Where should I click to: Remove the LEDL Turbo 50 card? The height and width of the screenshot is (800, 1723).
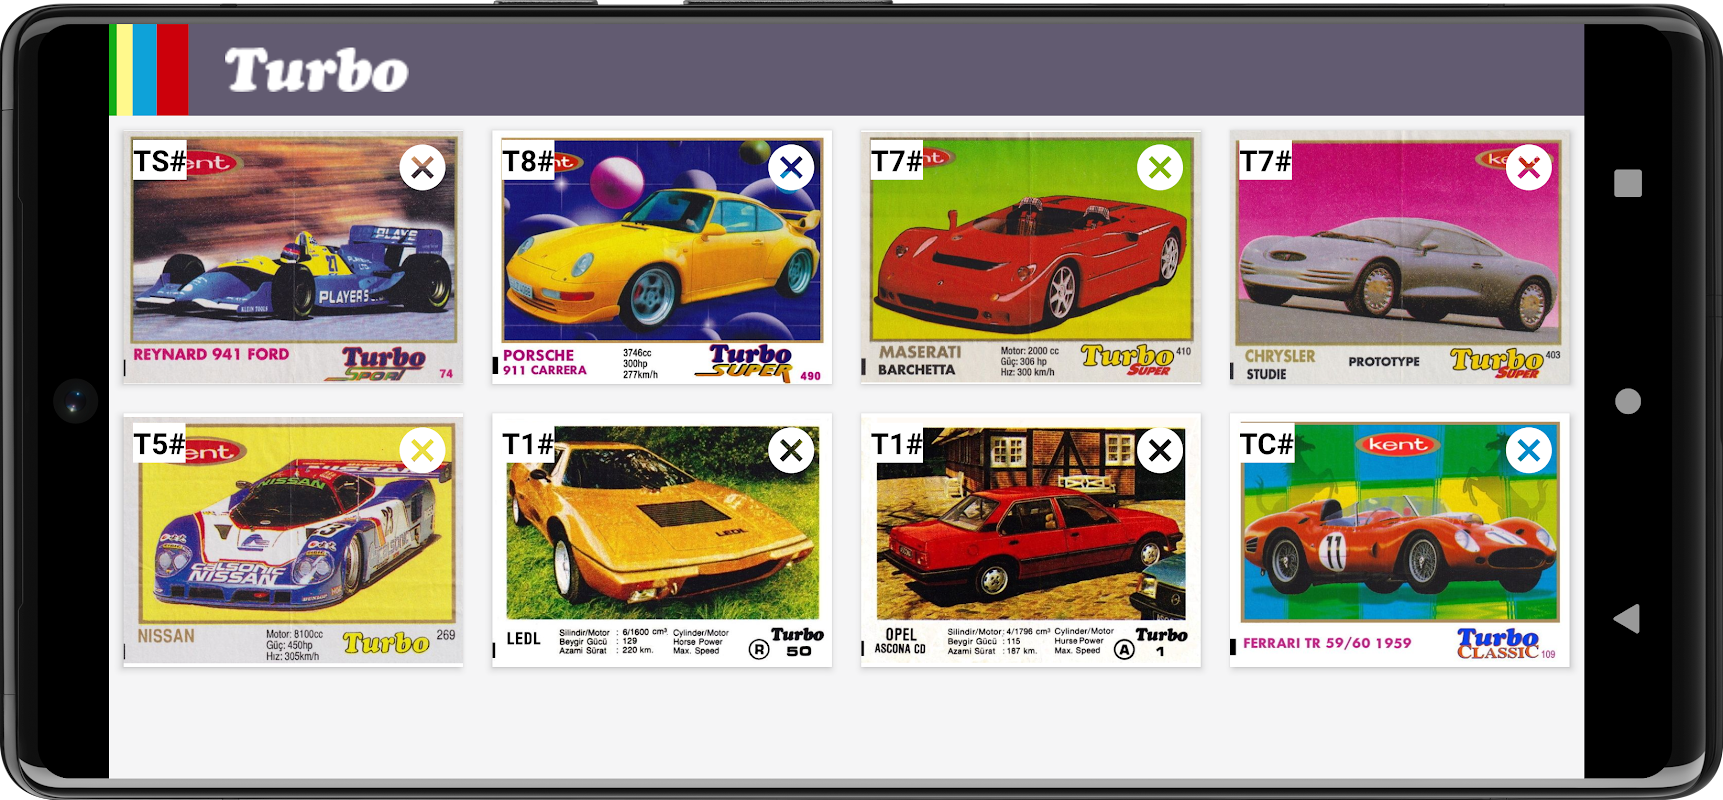[x=791, y=451]
